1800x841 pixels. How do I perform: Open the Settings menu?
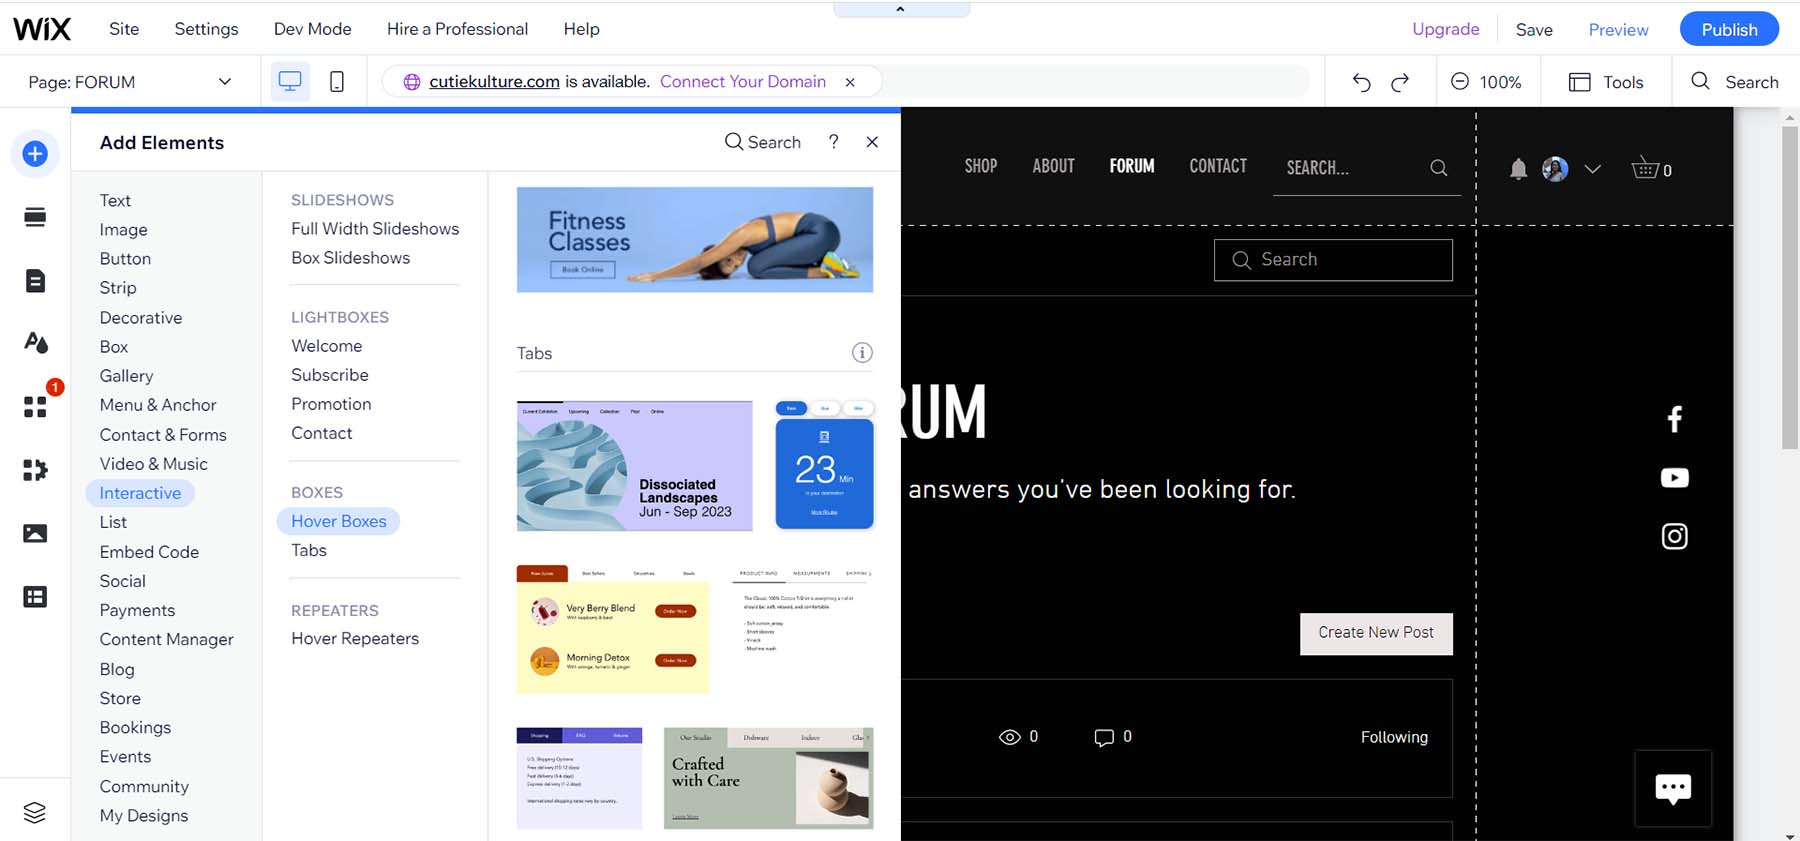coord(206,29)
